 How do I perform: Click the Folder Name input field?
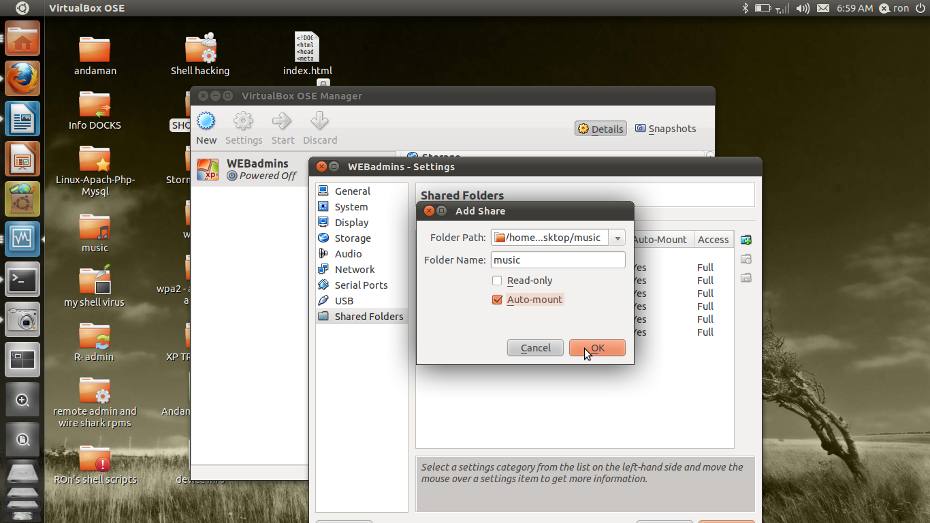pos(558,260)
